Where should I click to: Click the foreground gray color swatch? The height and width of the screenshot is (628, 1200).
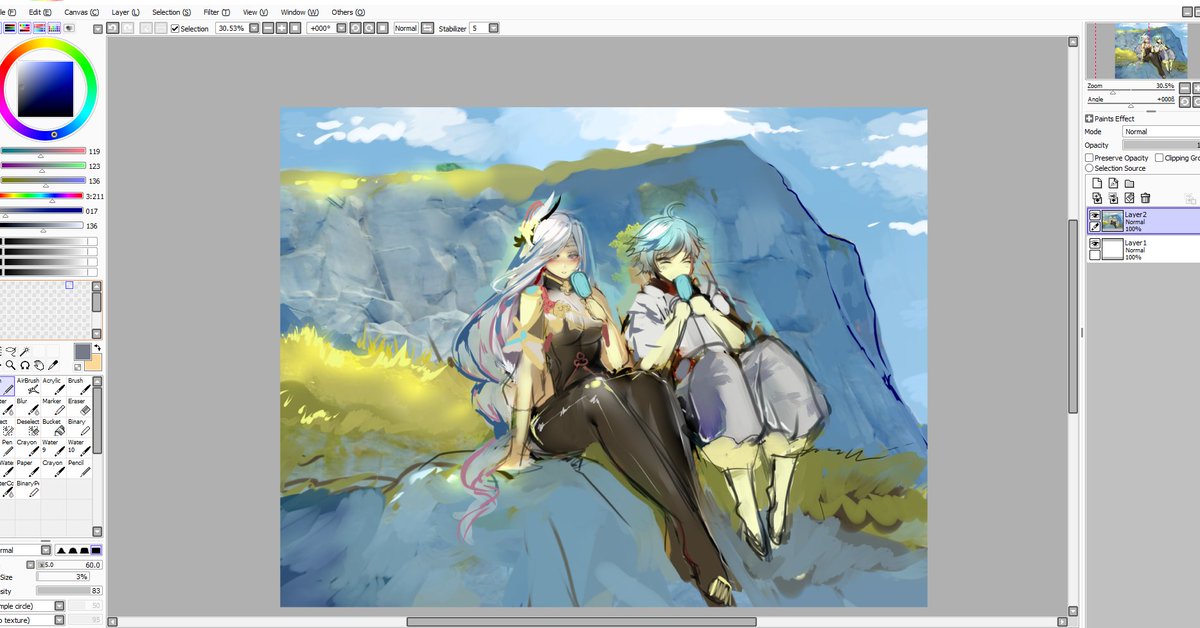pyautogui.click(x=82, y=351)
